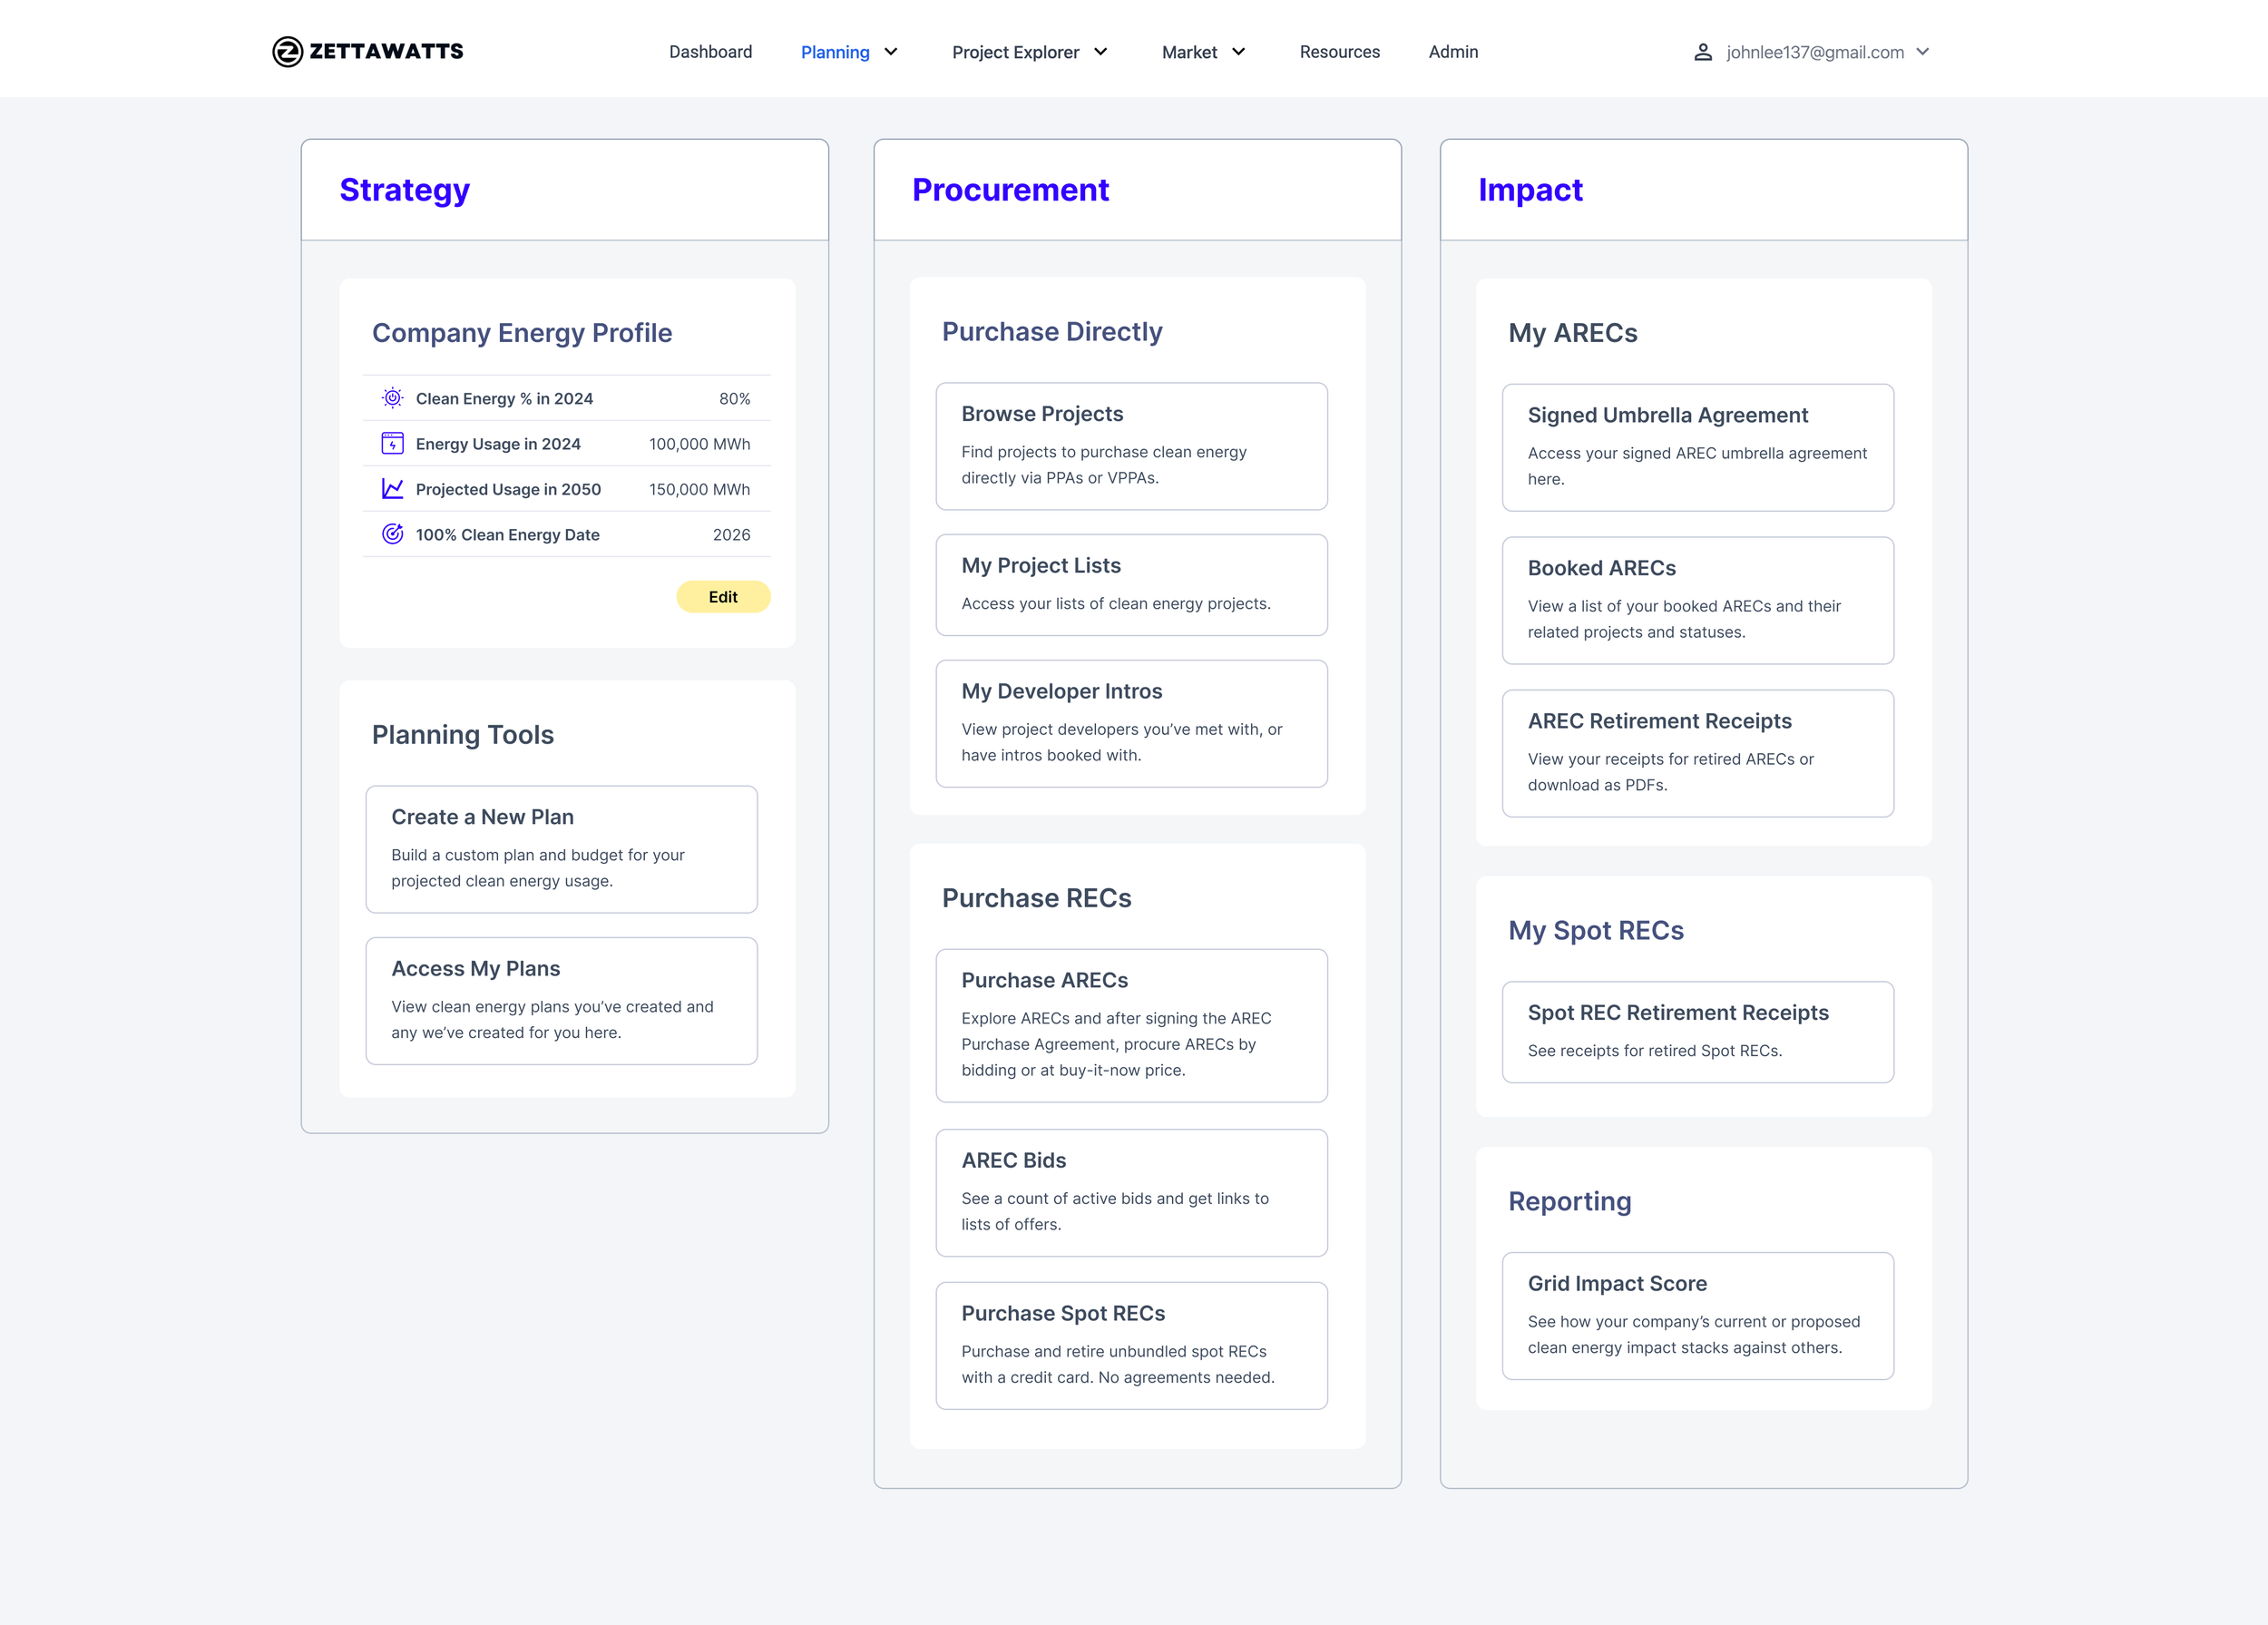Open the account email dropdown
Viewport: 2268px width, 1625px height.
(x=1922, y=52)
